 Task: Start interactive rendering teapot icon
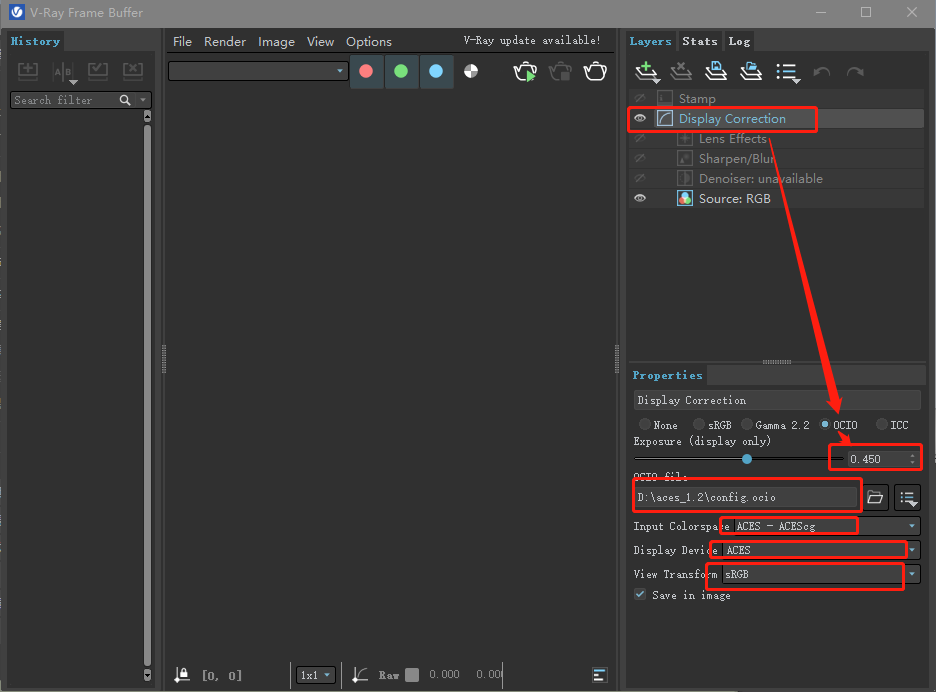click(525, 72)
